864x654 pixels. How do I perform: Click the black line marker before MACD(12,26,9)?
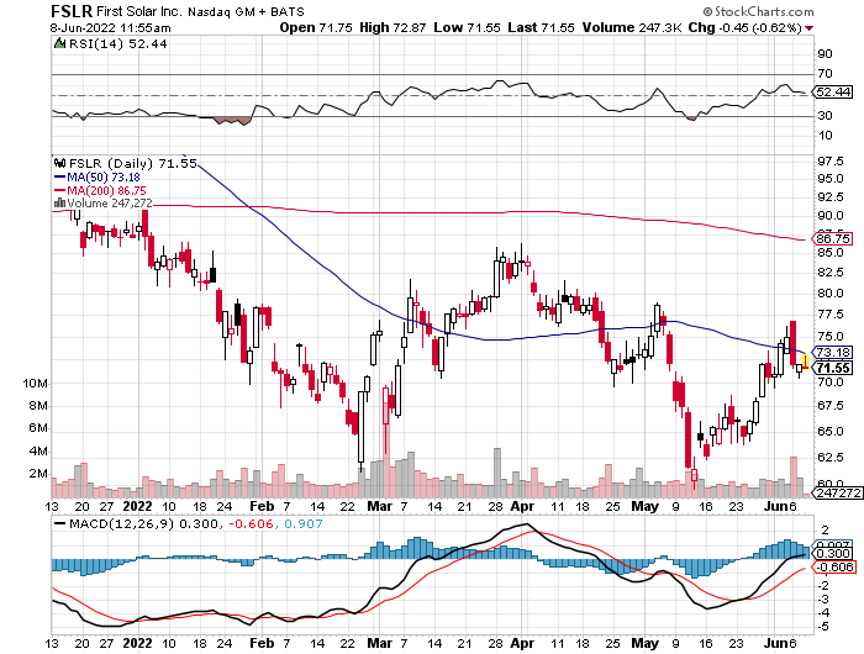pyautogui.click(x=60, y=524)
